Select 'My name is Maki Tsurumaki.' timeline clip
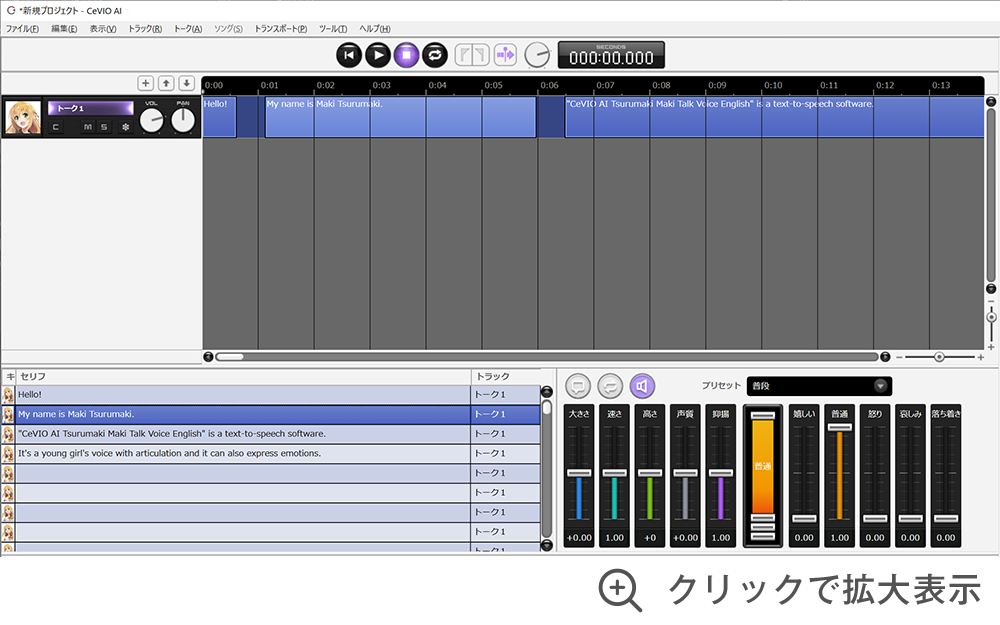Viewport: 1000px width, 625px height. pyautogui.click(x=401, y=117)
